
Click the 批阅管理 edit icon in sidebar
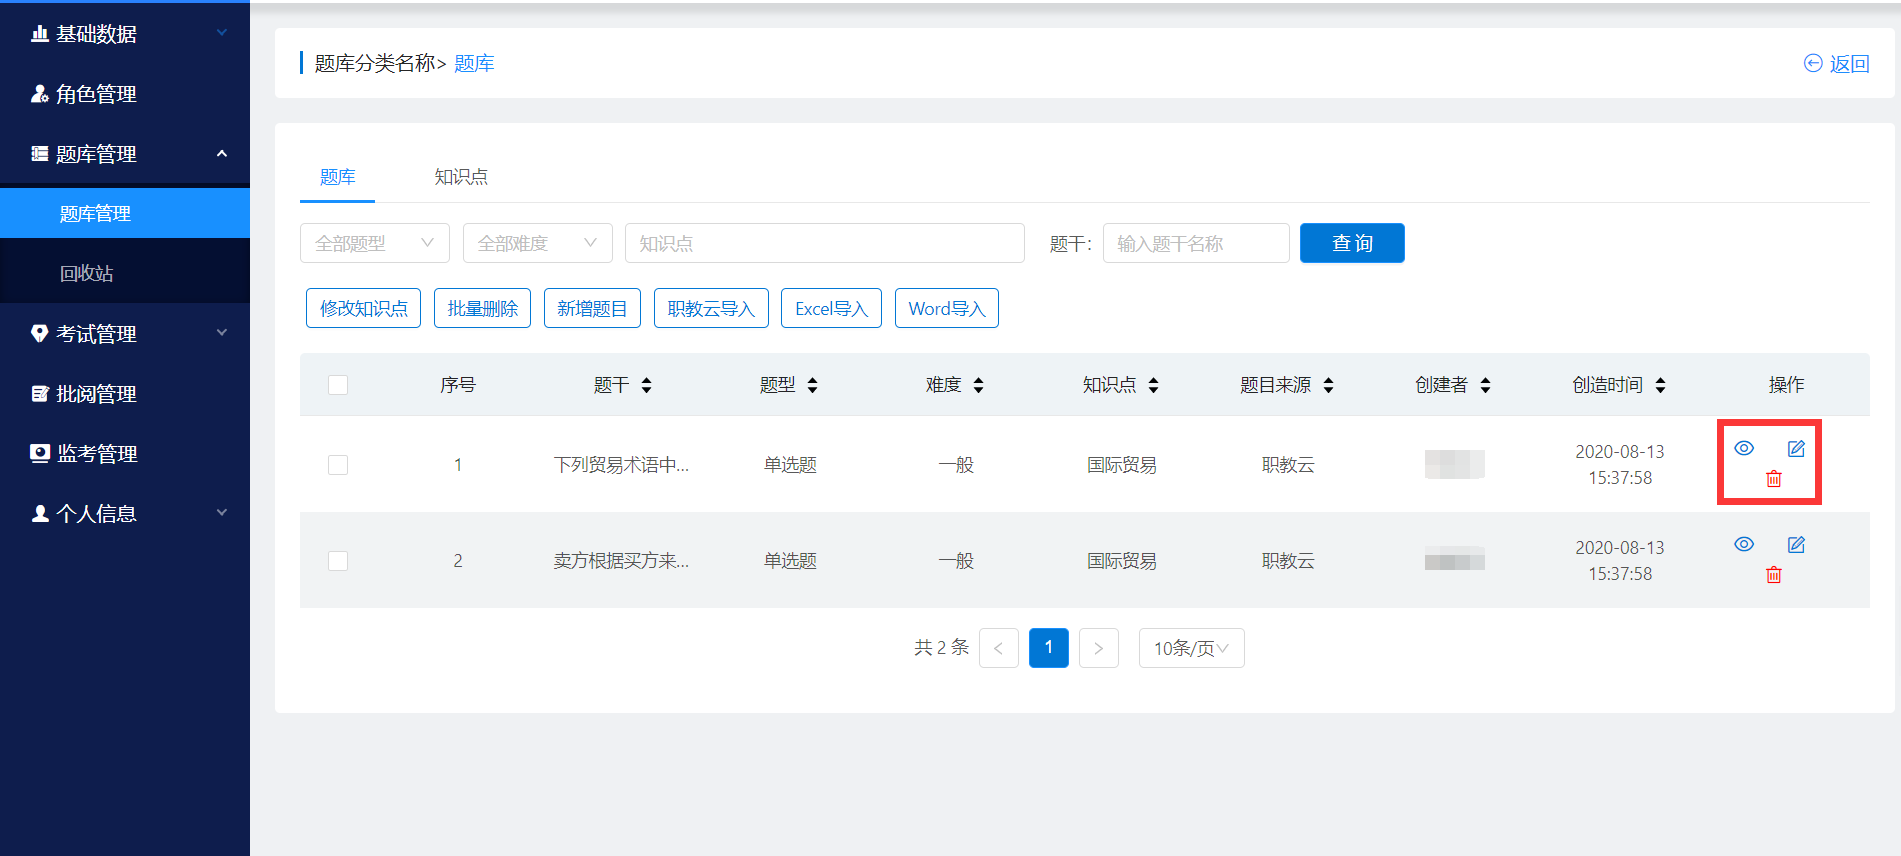click(40, 394)
